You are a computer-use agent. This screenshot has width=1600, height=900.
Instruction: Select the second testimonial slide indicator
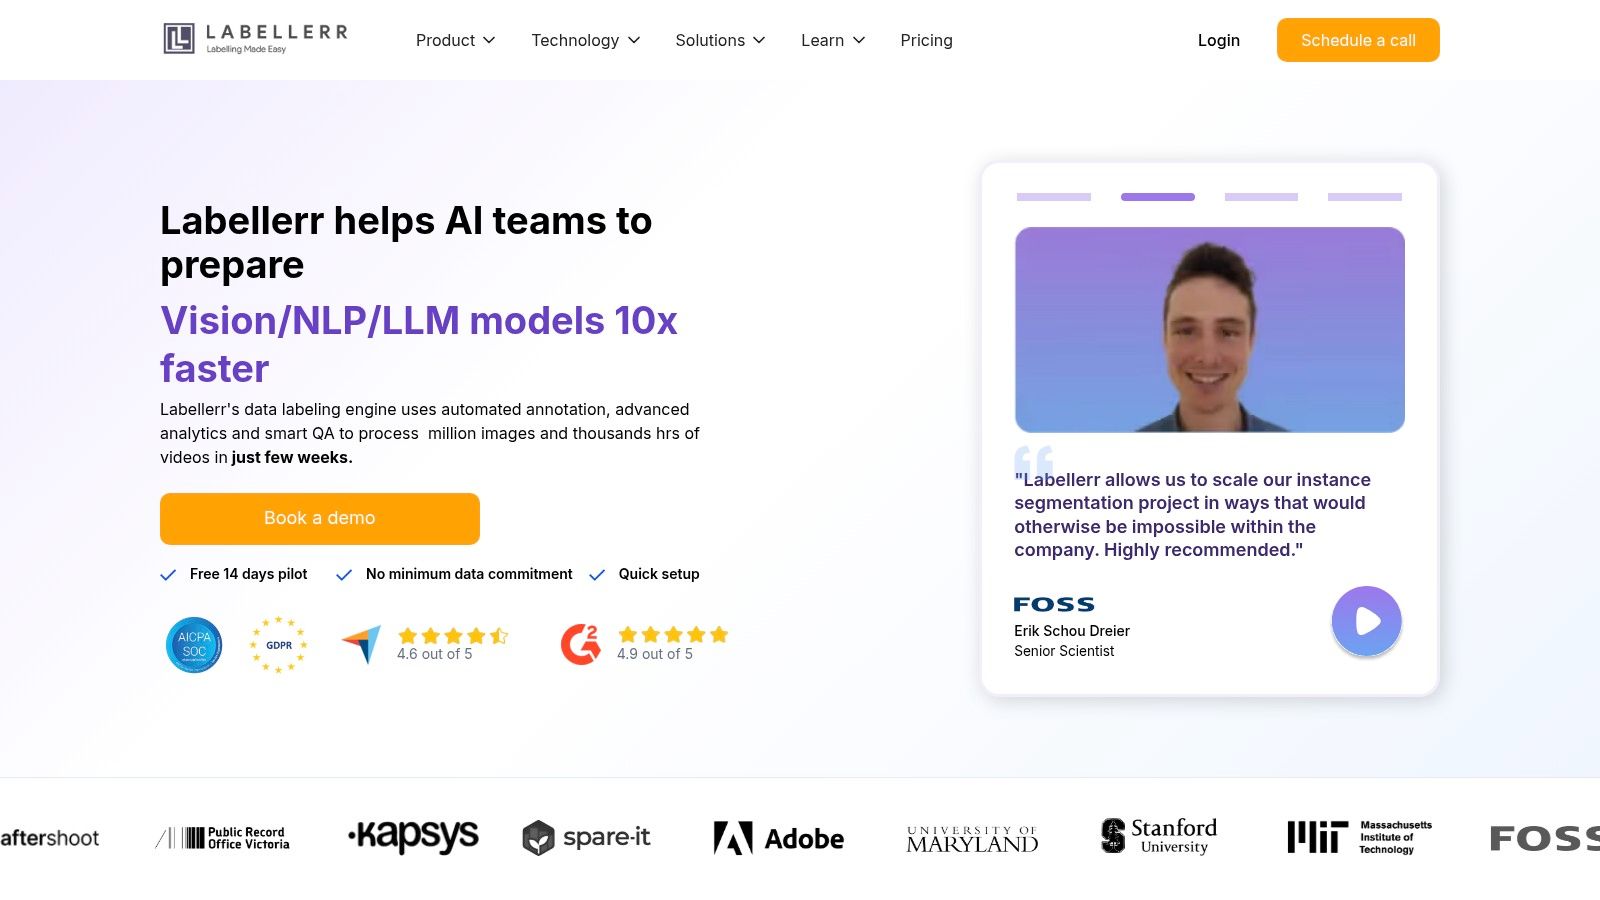[1158, 197]
